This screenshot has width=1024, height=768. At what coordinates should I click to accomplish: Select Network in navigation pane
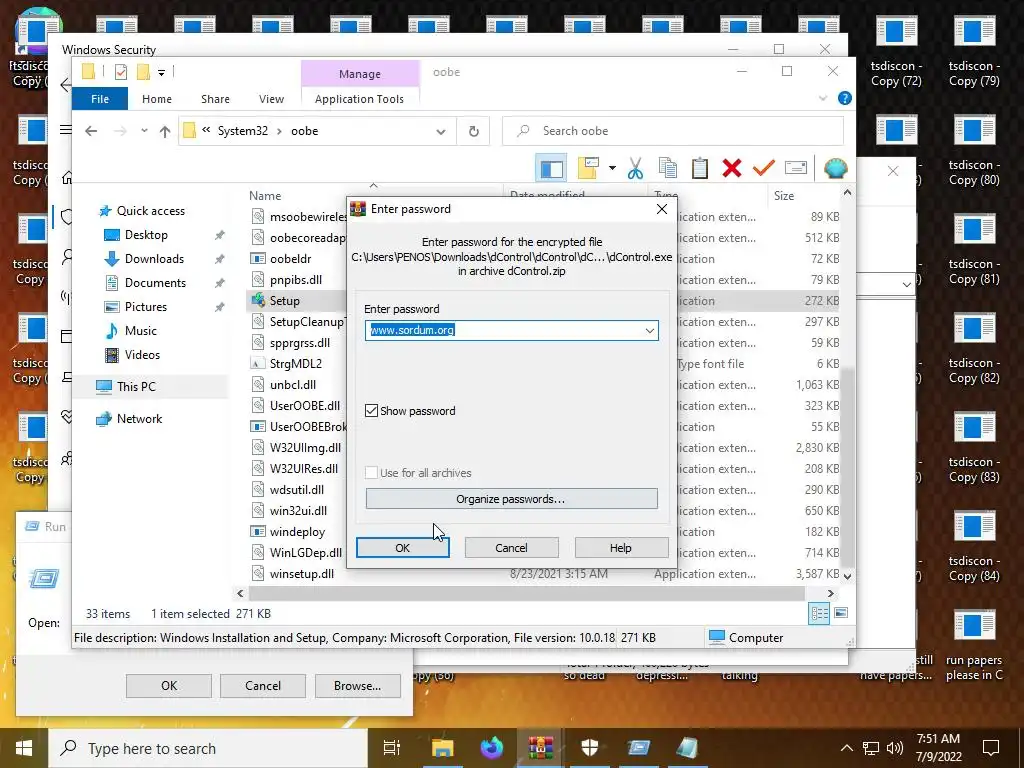click(139, 419)
